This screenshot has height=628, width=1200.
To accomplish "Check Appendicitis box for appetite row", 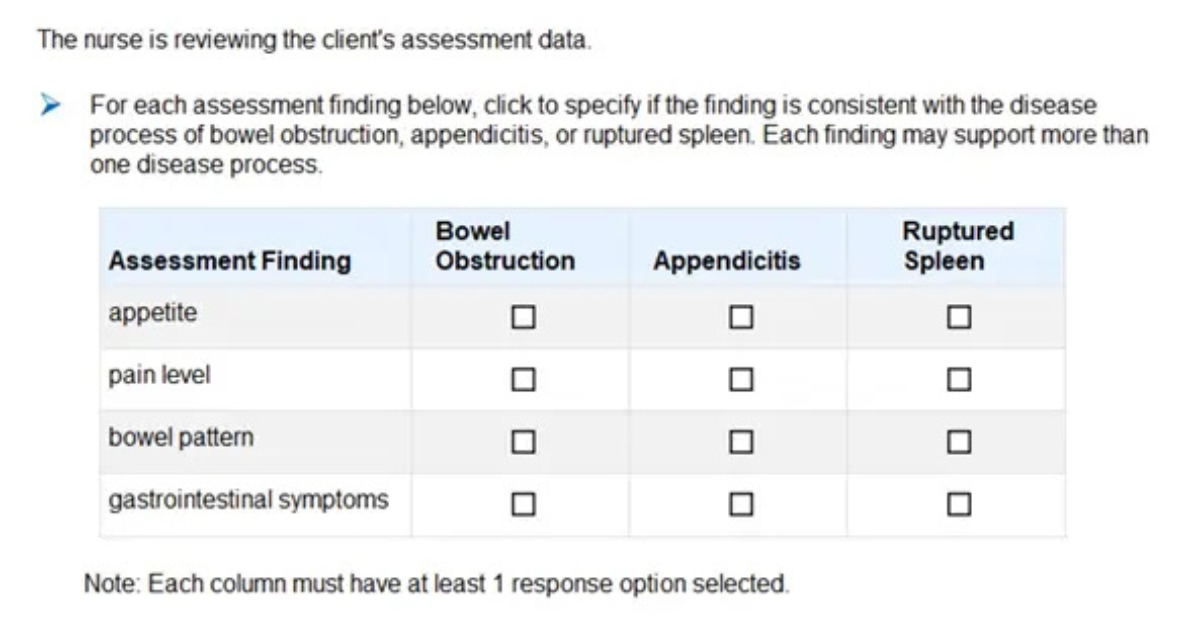I will pyautogui.click(x=740, y=318).
